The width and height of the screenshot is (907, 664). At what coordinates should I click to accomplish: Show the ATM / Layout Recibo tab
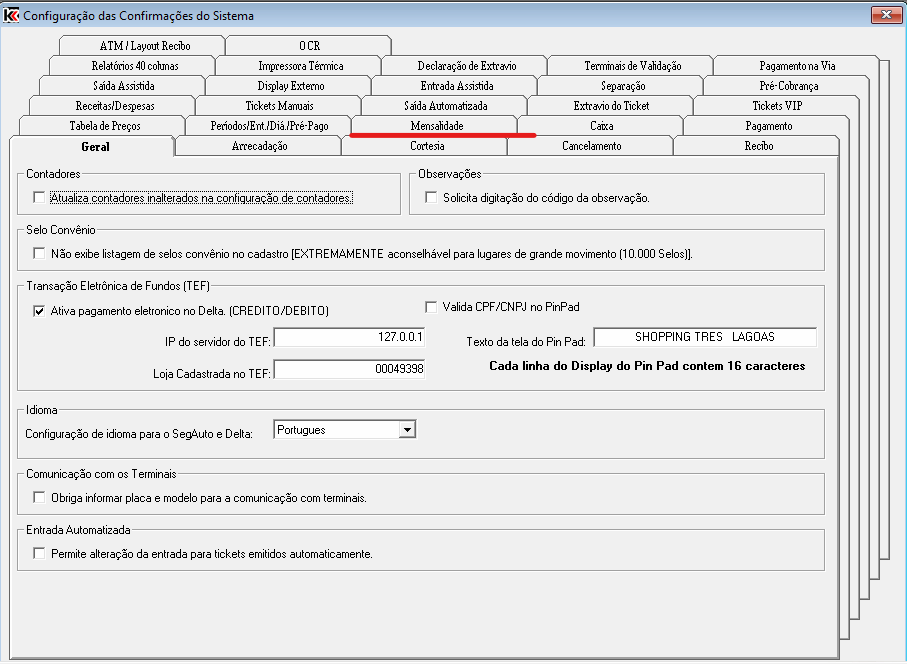tap(144, 46)
